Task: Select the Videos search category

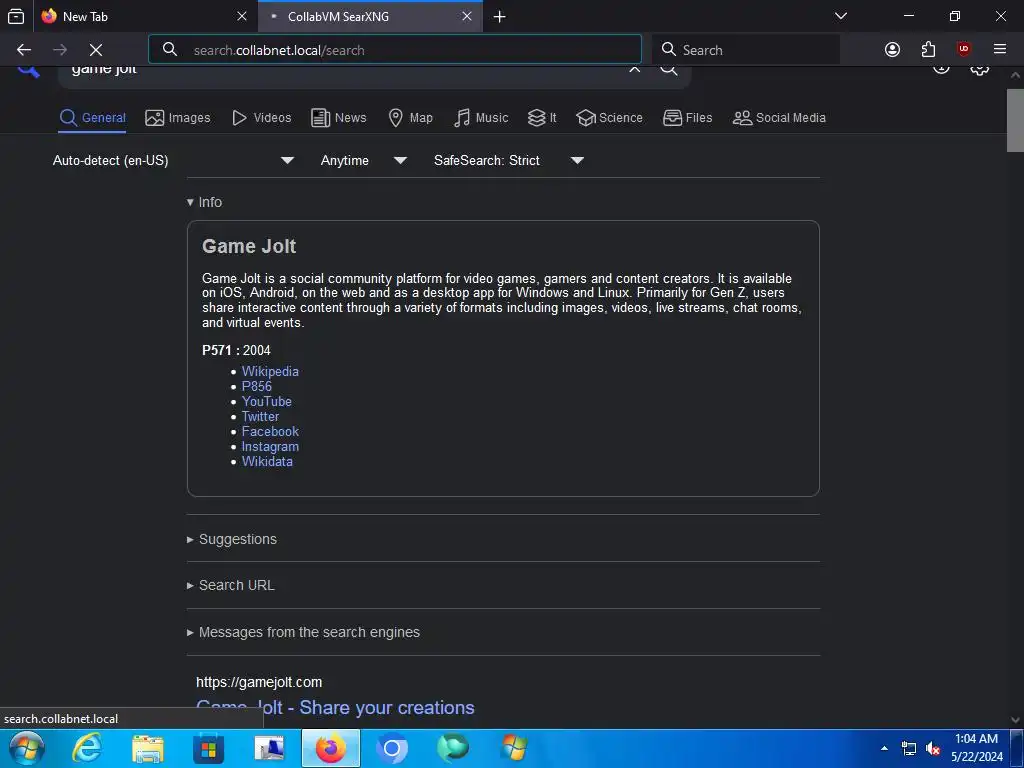Action: [x=262, y=118]
